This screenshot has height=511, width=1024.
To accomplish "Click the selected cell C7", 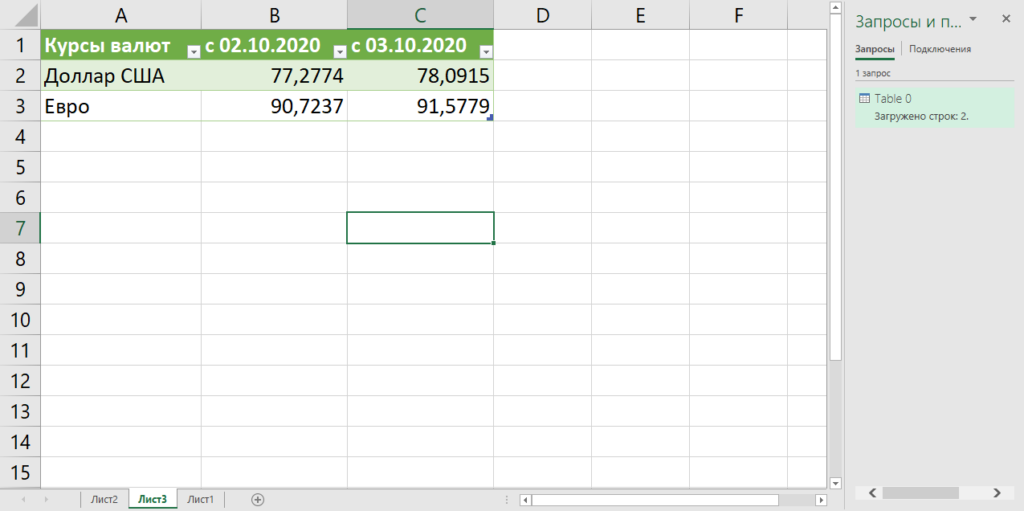I will coord(421,228).
